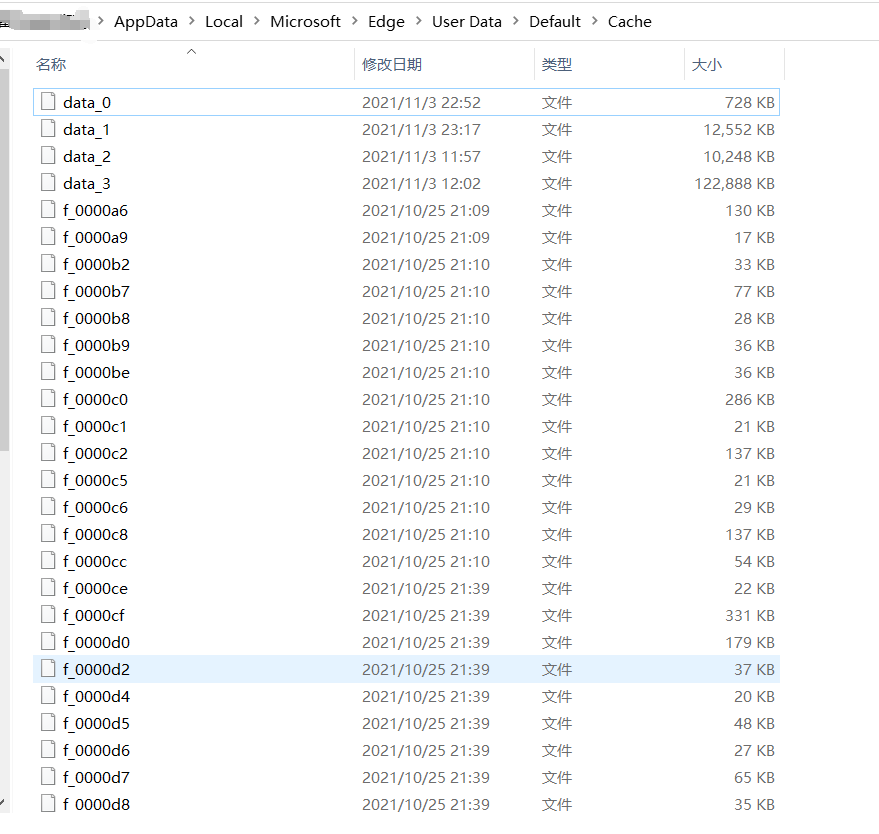
Task: Click the file icon beside data_0
Action: pyautogui.click(x=48, y=101)
